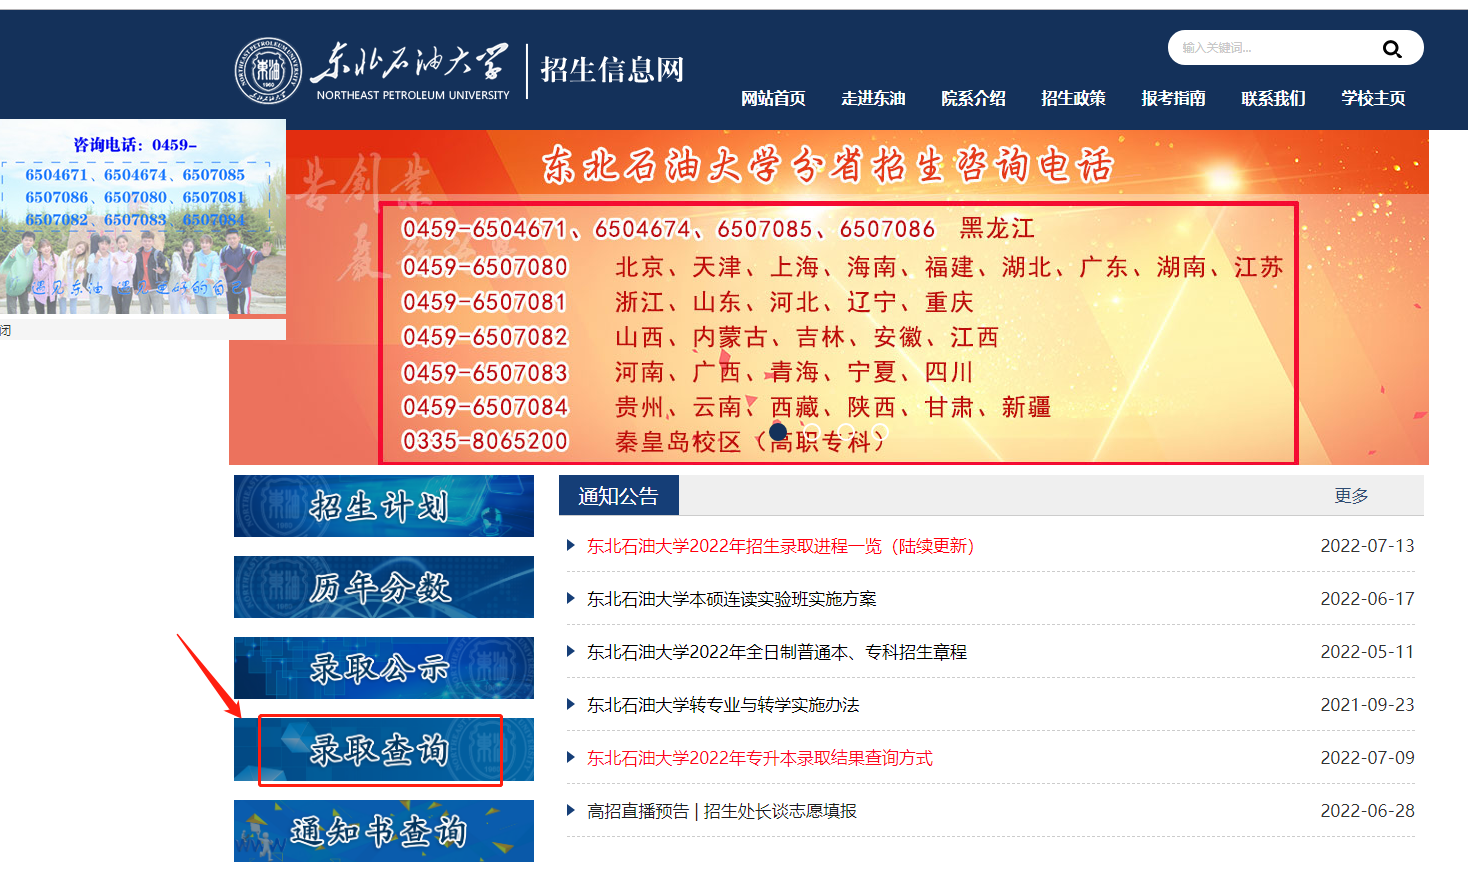Click date 2021-09-23 in notice list
The width and height of the screenshot is (1468, 872).
(x=1367, y=705)
